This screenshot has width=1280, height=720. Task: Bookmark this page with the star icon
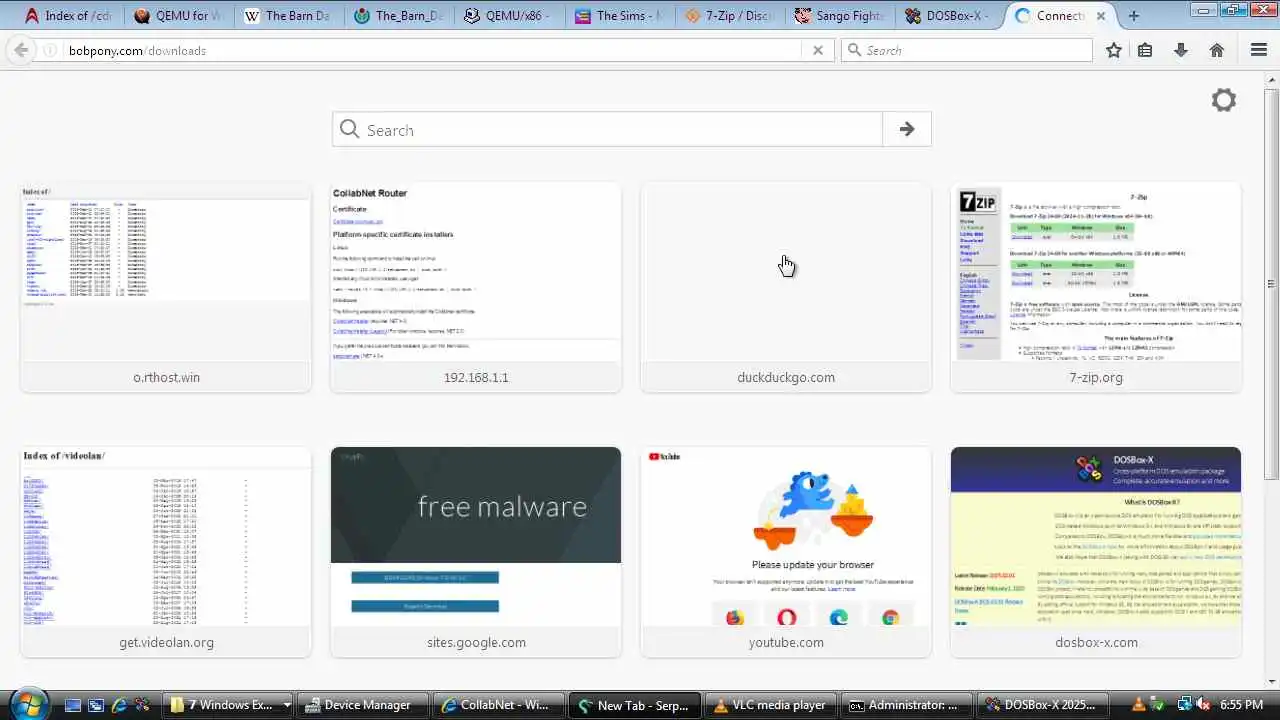pos(1114,50)
